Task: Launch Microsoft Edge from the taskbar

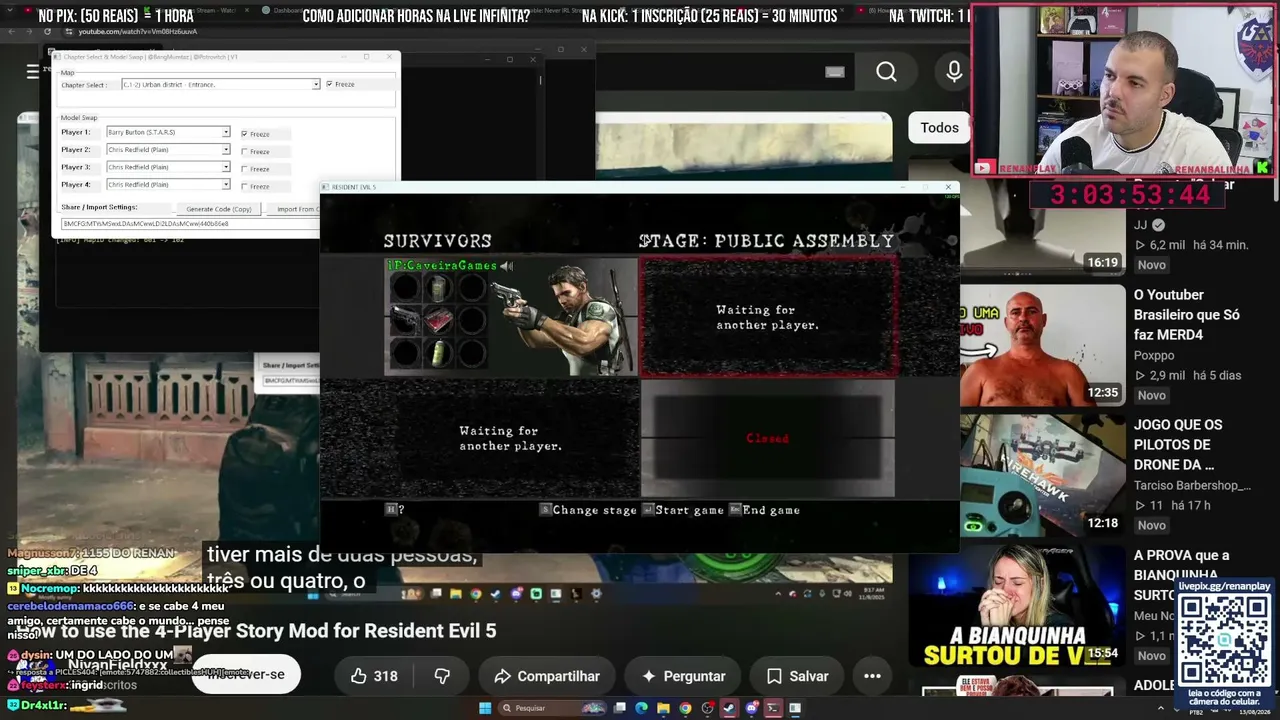Action: (x=641, y=708)
